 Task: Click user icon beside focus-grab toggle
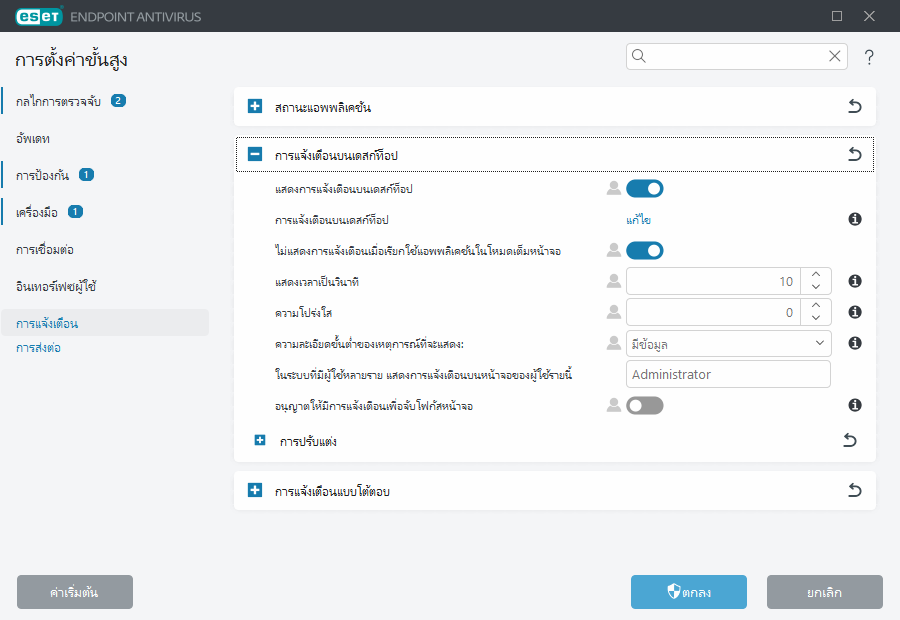point(614,405)
